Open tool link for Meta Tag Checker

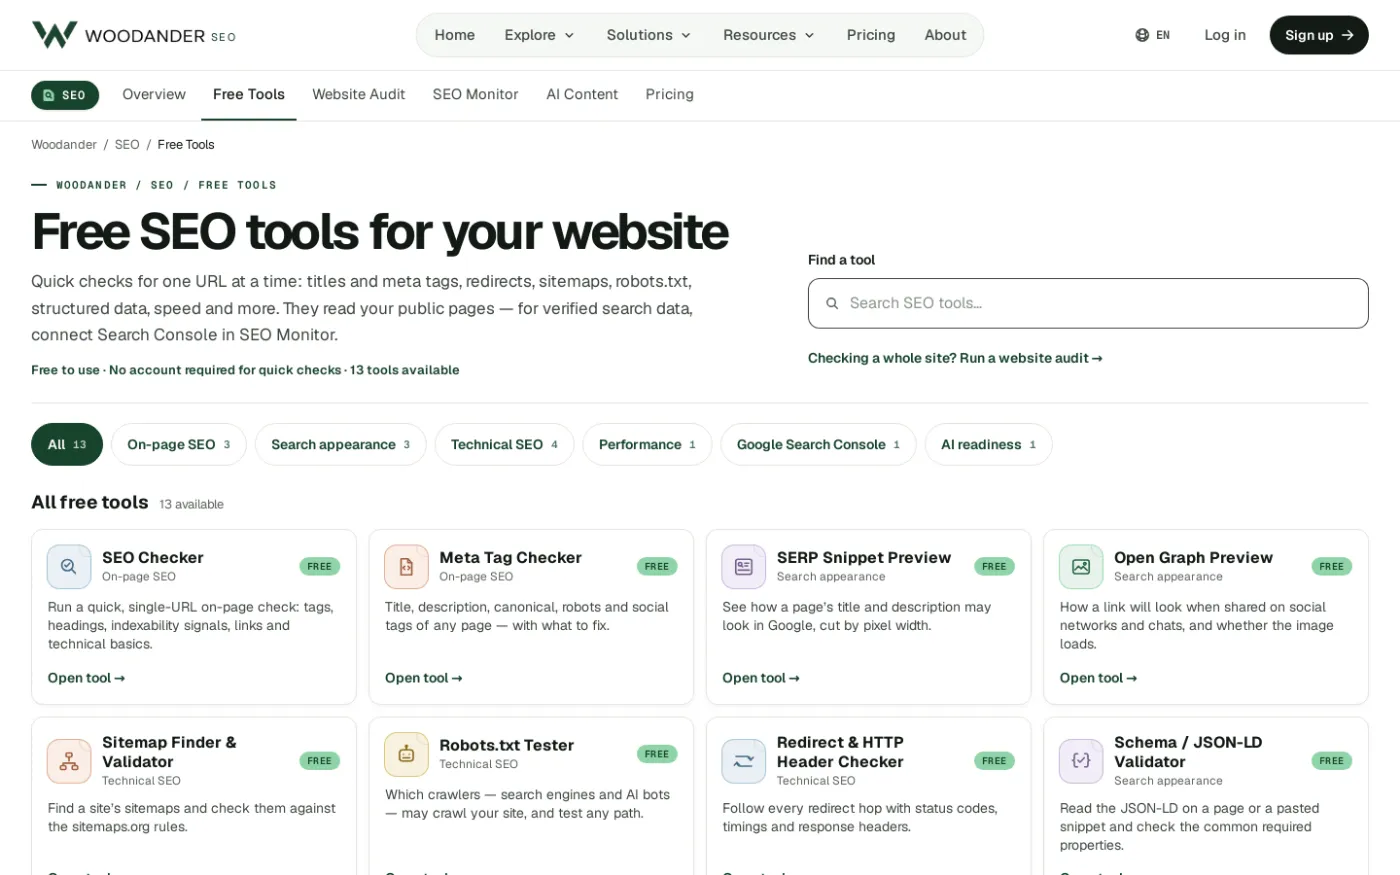pos(424,678)
